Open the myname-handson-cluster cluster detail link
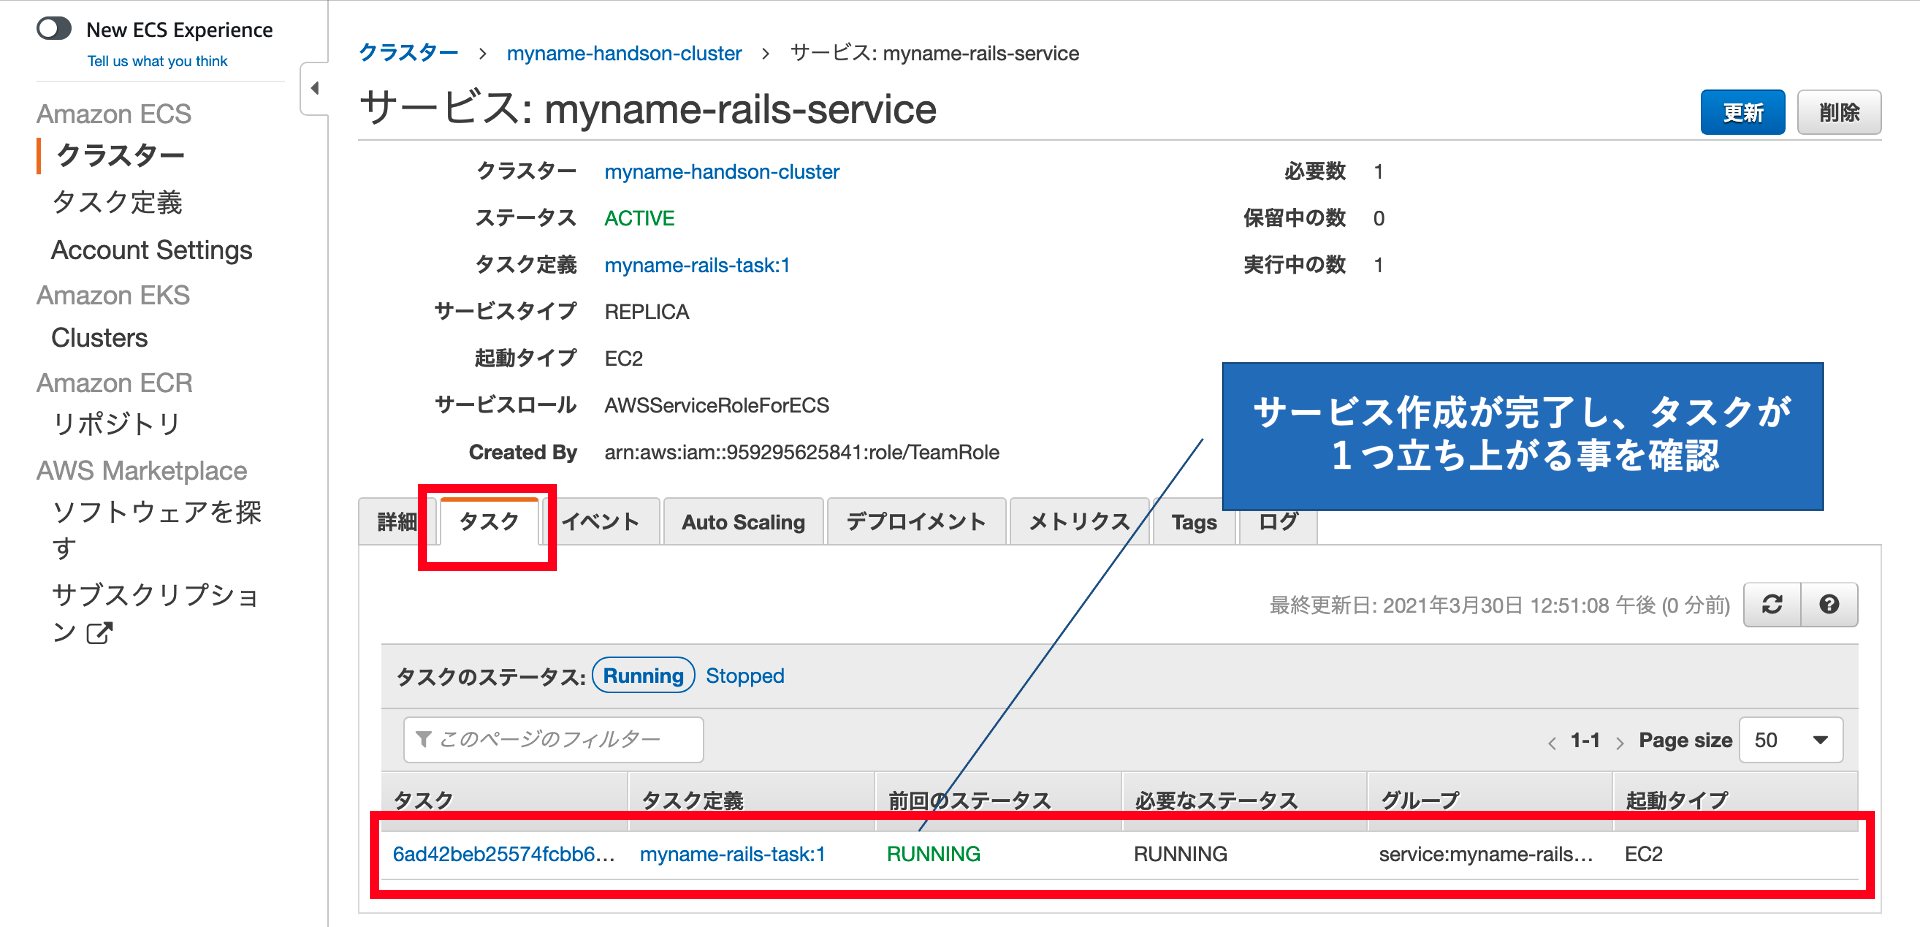The width and height of the screenshot is (1920, 927). 722,172
